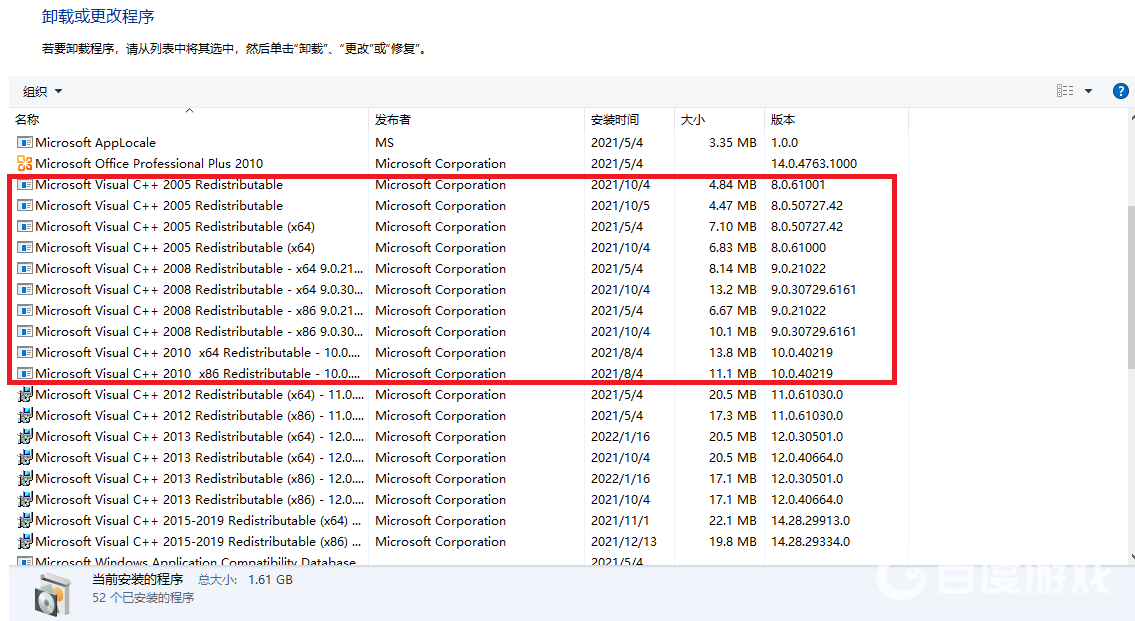Click the 4.84 MB size value
Image resolution: width=1135 pixels, height=621 pixels.
tap(733, 185)
